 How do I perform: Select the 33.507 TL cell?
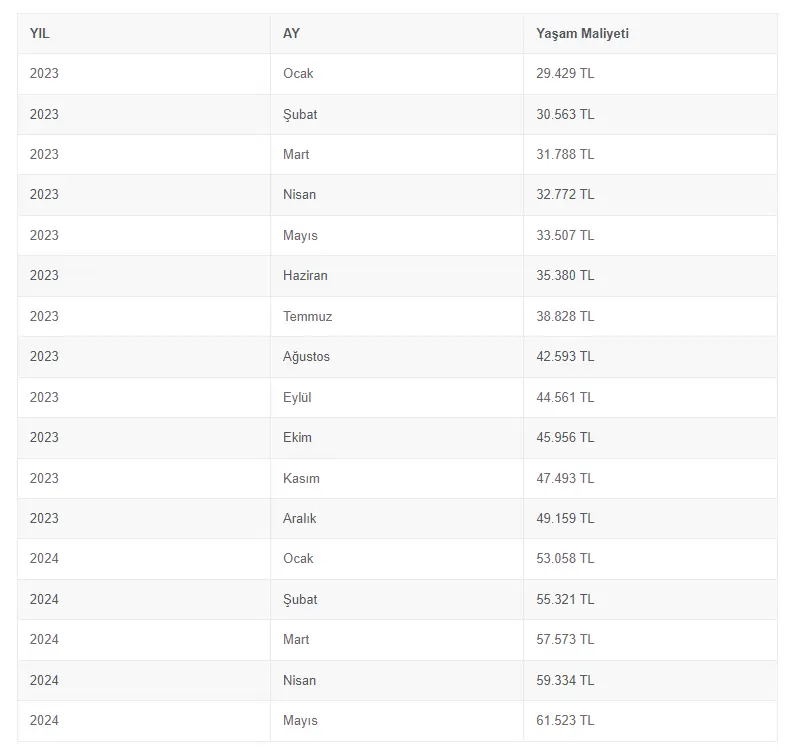tap(565, 235)
